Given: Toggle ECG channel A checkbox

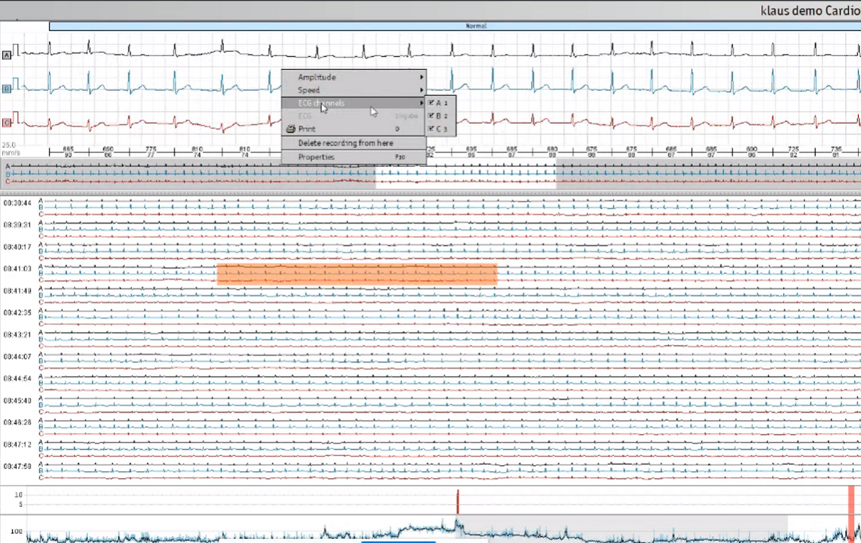Looking at the screenshot, I should pos(431,103).
